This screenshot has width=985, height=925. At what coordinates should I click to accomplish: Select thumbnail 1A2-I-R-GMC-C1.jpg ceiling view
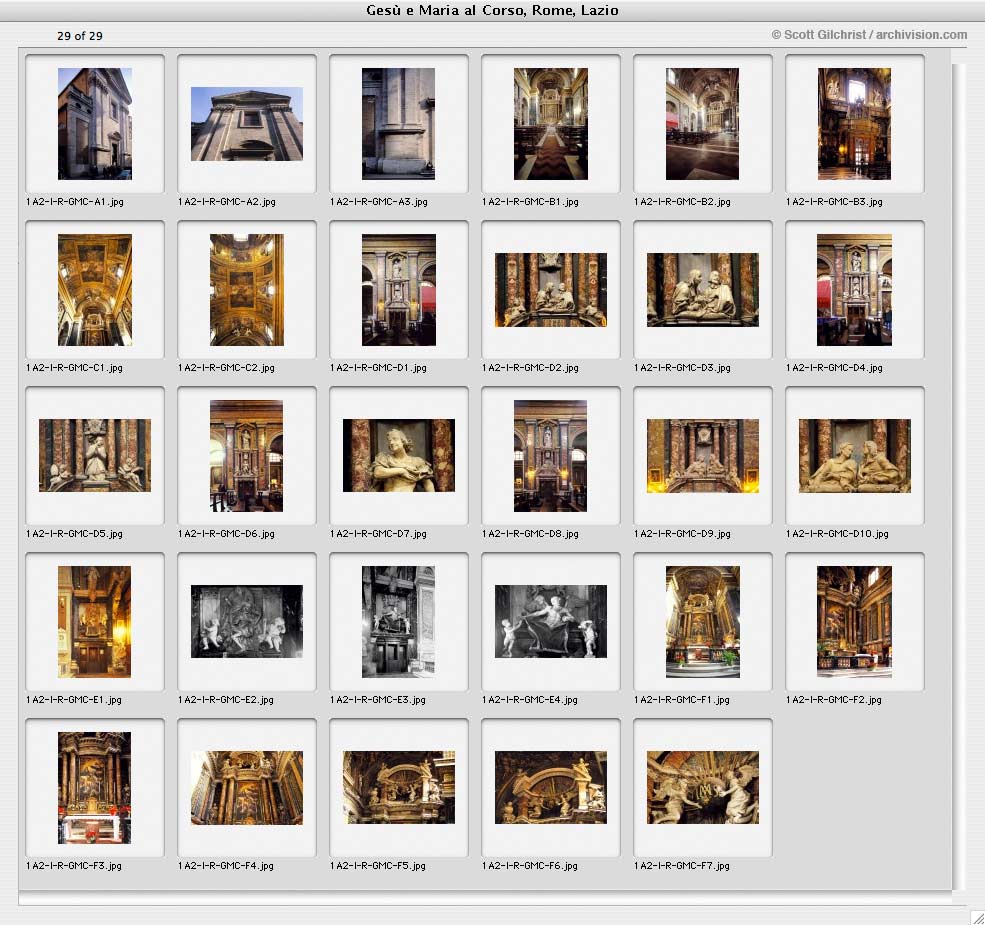pyautogui.click(x=95, y=290)
